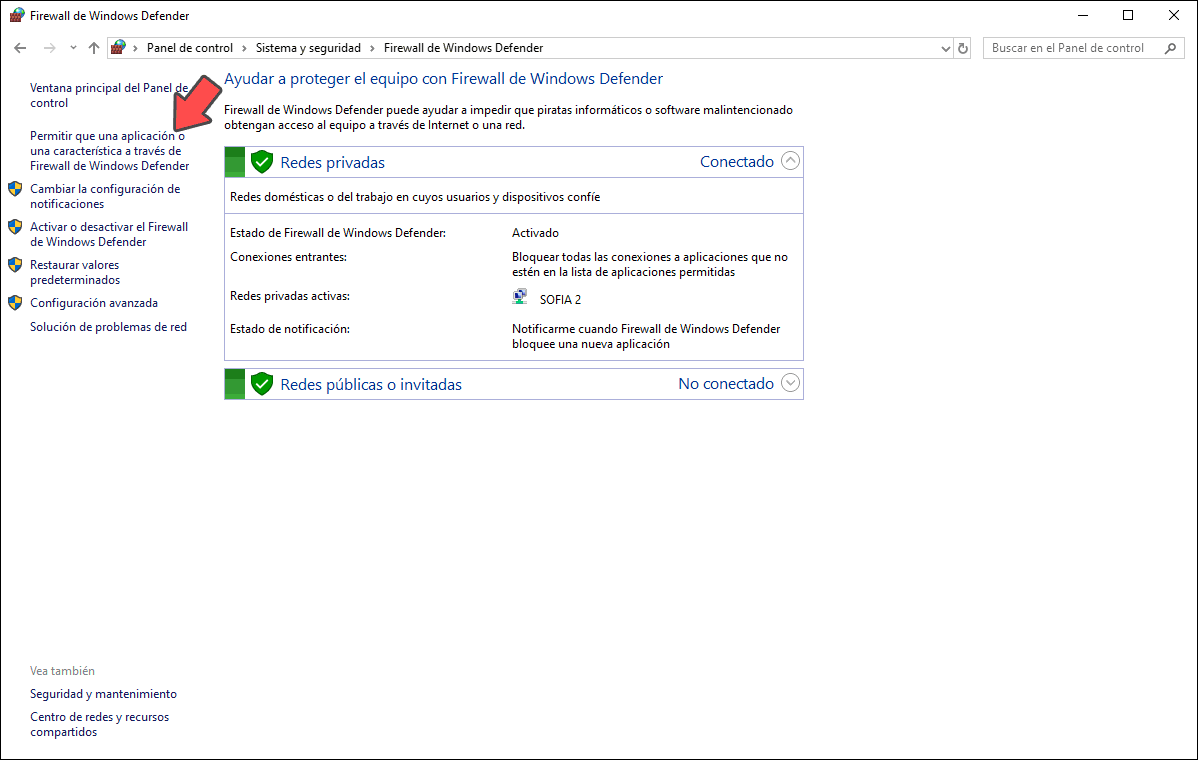Expand the Redes públicas o invitadas section
The width and height of the screenshot is (1198, 760).
[790, 383]
